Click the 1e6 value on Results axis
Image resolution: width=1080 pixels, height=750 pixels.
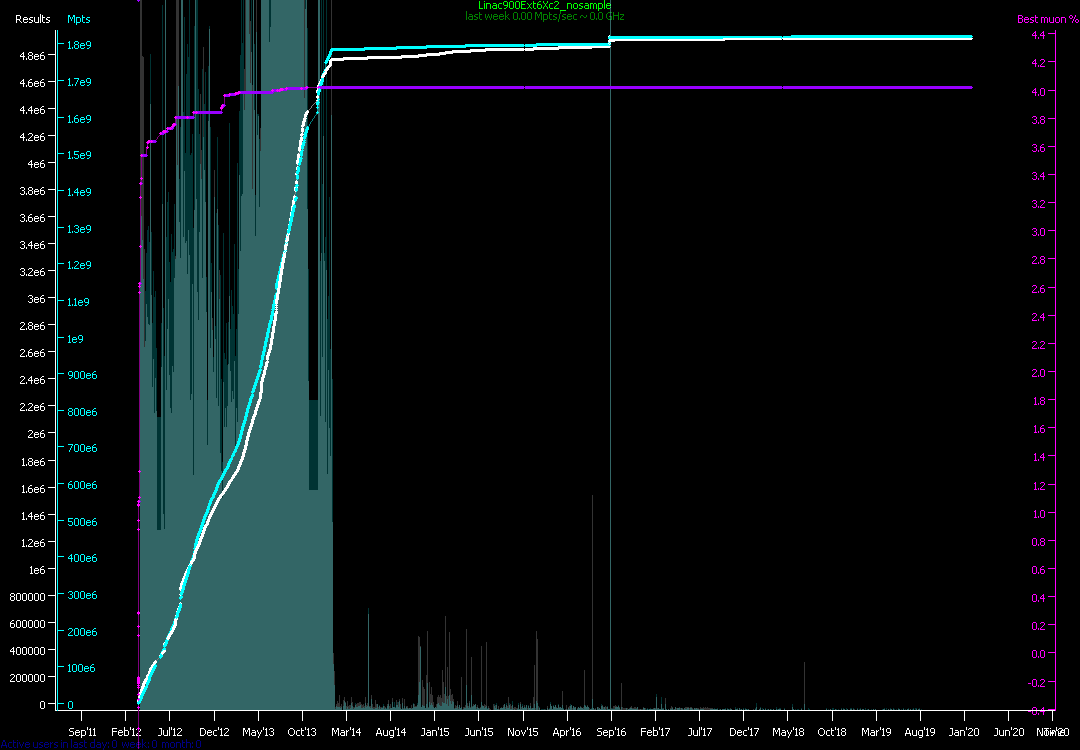coord(36,570)
